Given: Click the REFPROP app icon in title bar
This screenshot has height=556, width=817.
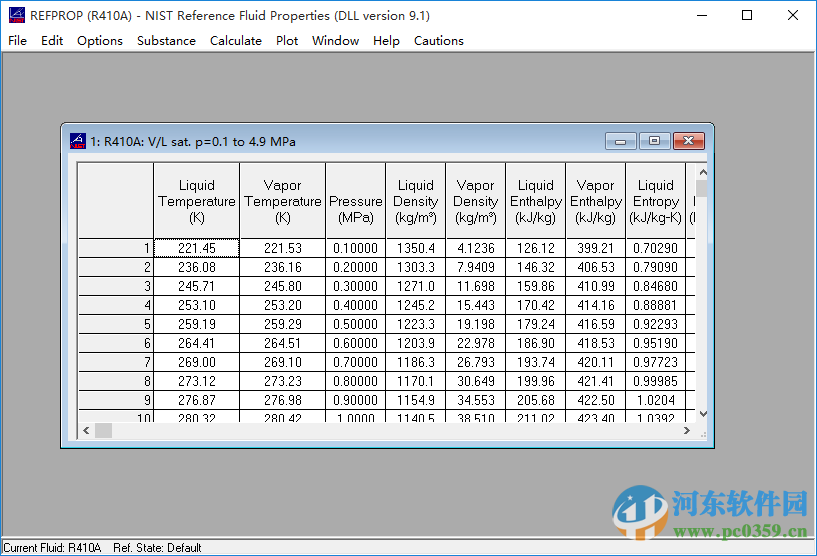Looking at the screenshot, I should click(x=16, y=15).
